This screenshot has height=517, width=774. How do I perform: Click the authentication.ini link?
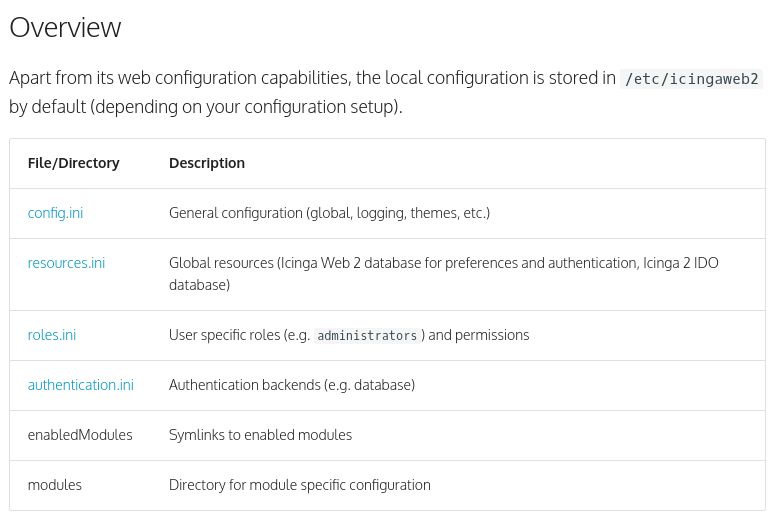(80, 385)
